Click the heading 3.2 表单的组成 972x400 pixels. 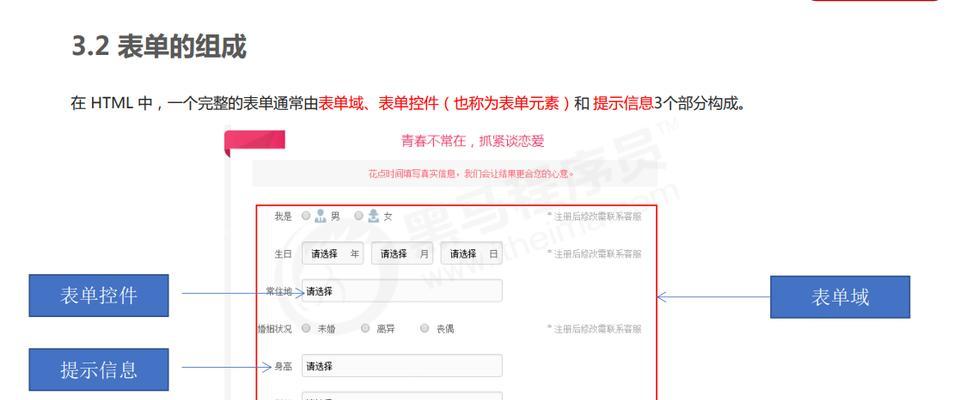click(159, 47)
